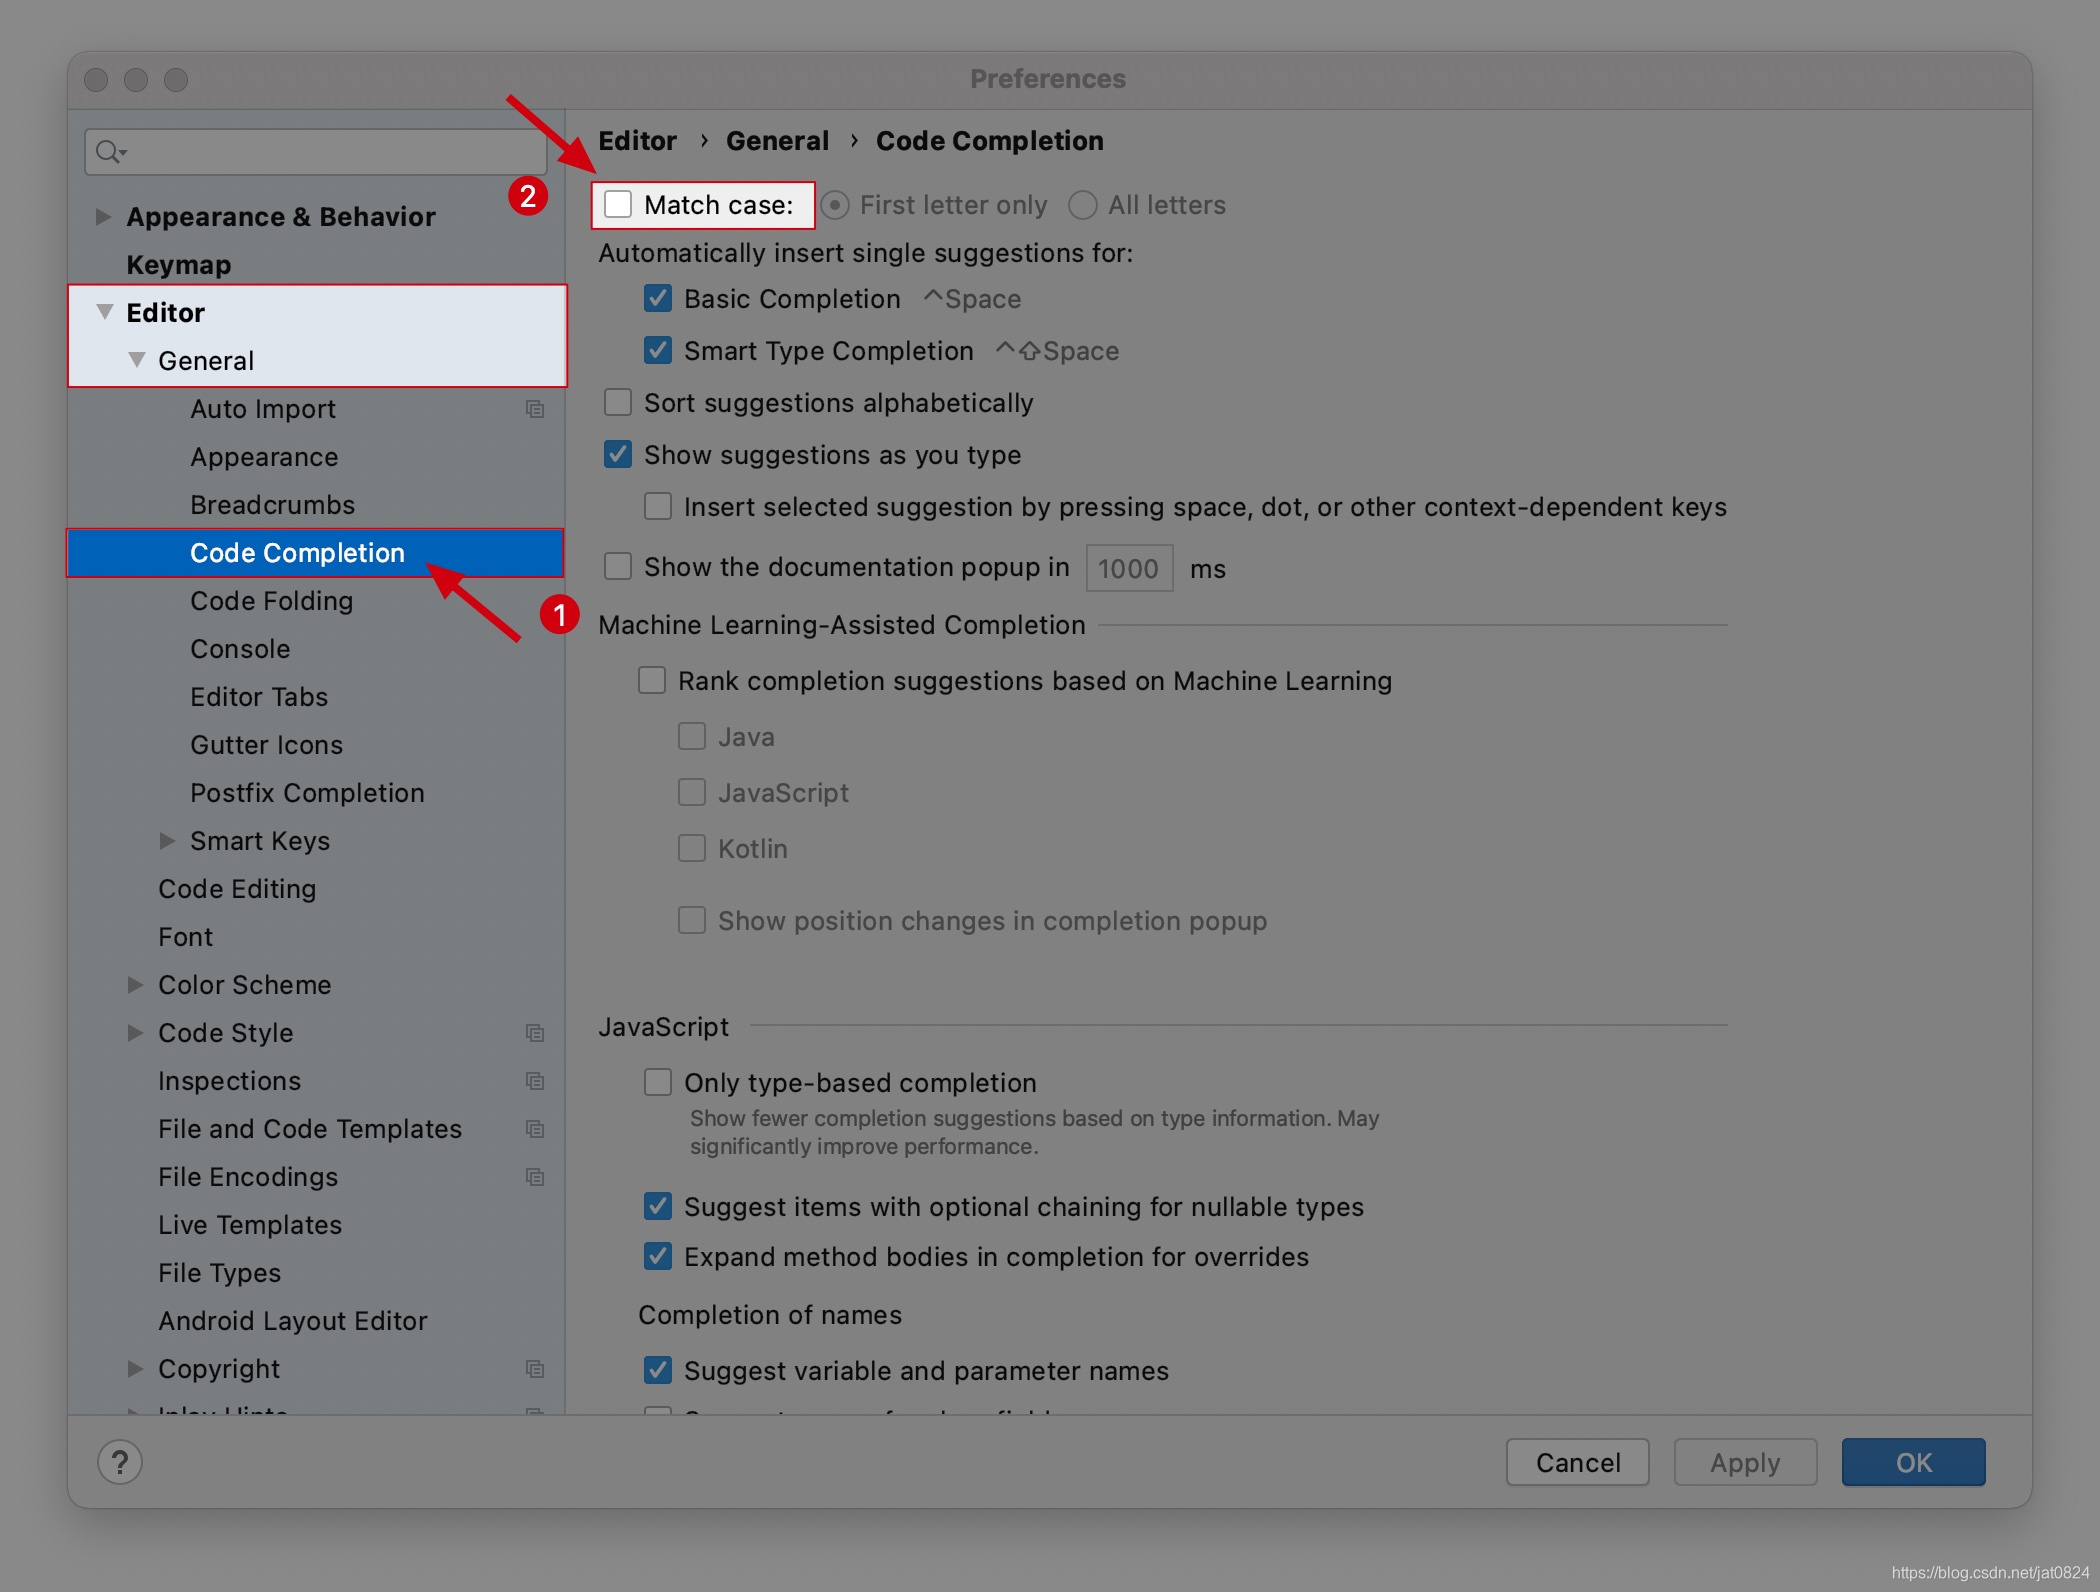2100x1592 pixels.
Task: Select Appearance under General
Action: click(x=264, y=457)
